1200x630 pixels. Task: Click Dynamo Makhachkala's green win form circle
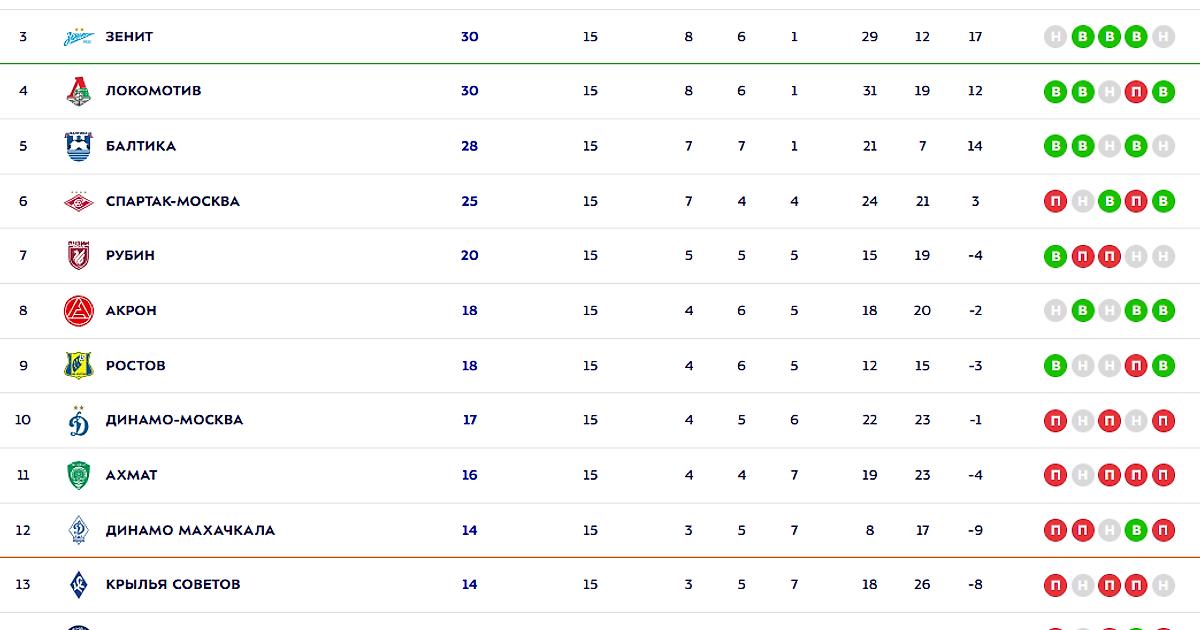1136,530
